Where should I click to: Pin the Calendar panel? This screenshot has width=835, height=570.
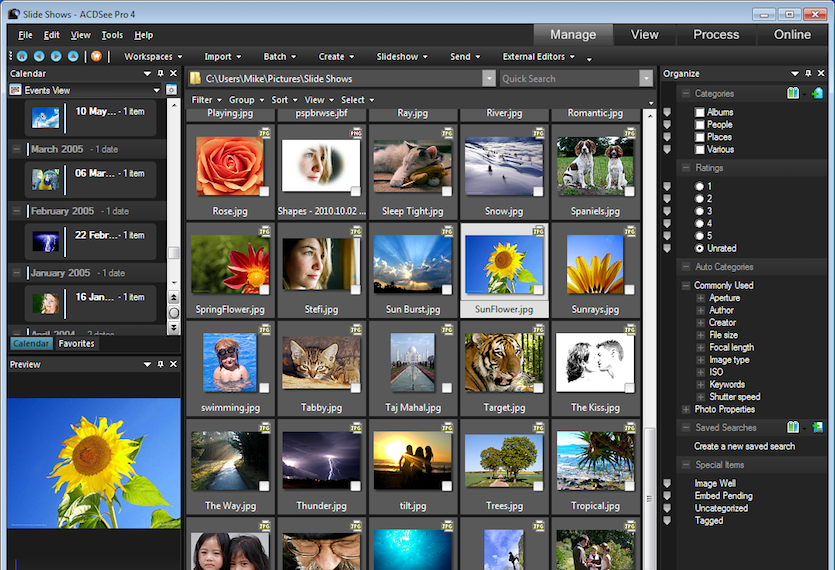(x=160, y=73)
